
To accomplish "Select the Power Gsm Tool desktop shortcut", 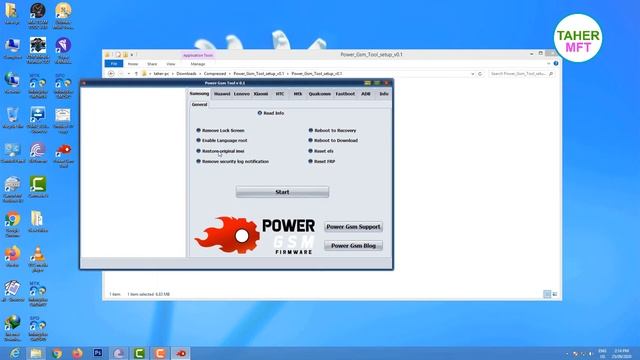I will 63,156.
